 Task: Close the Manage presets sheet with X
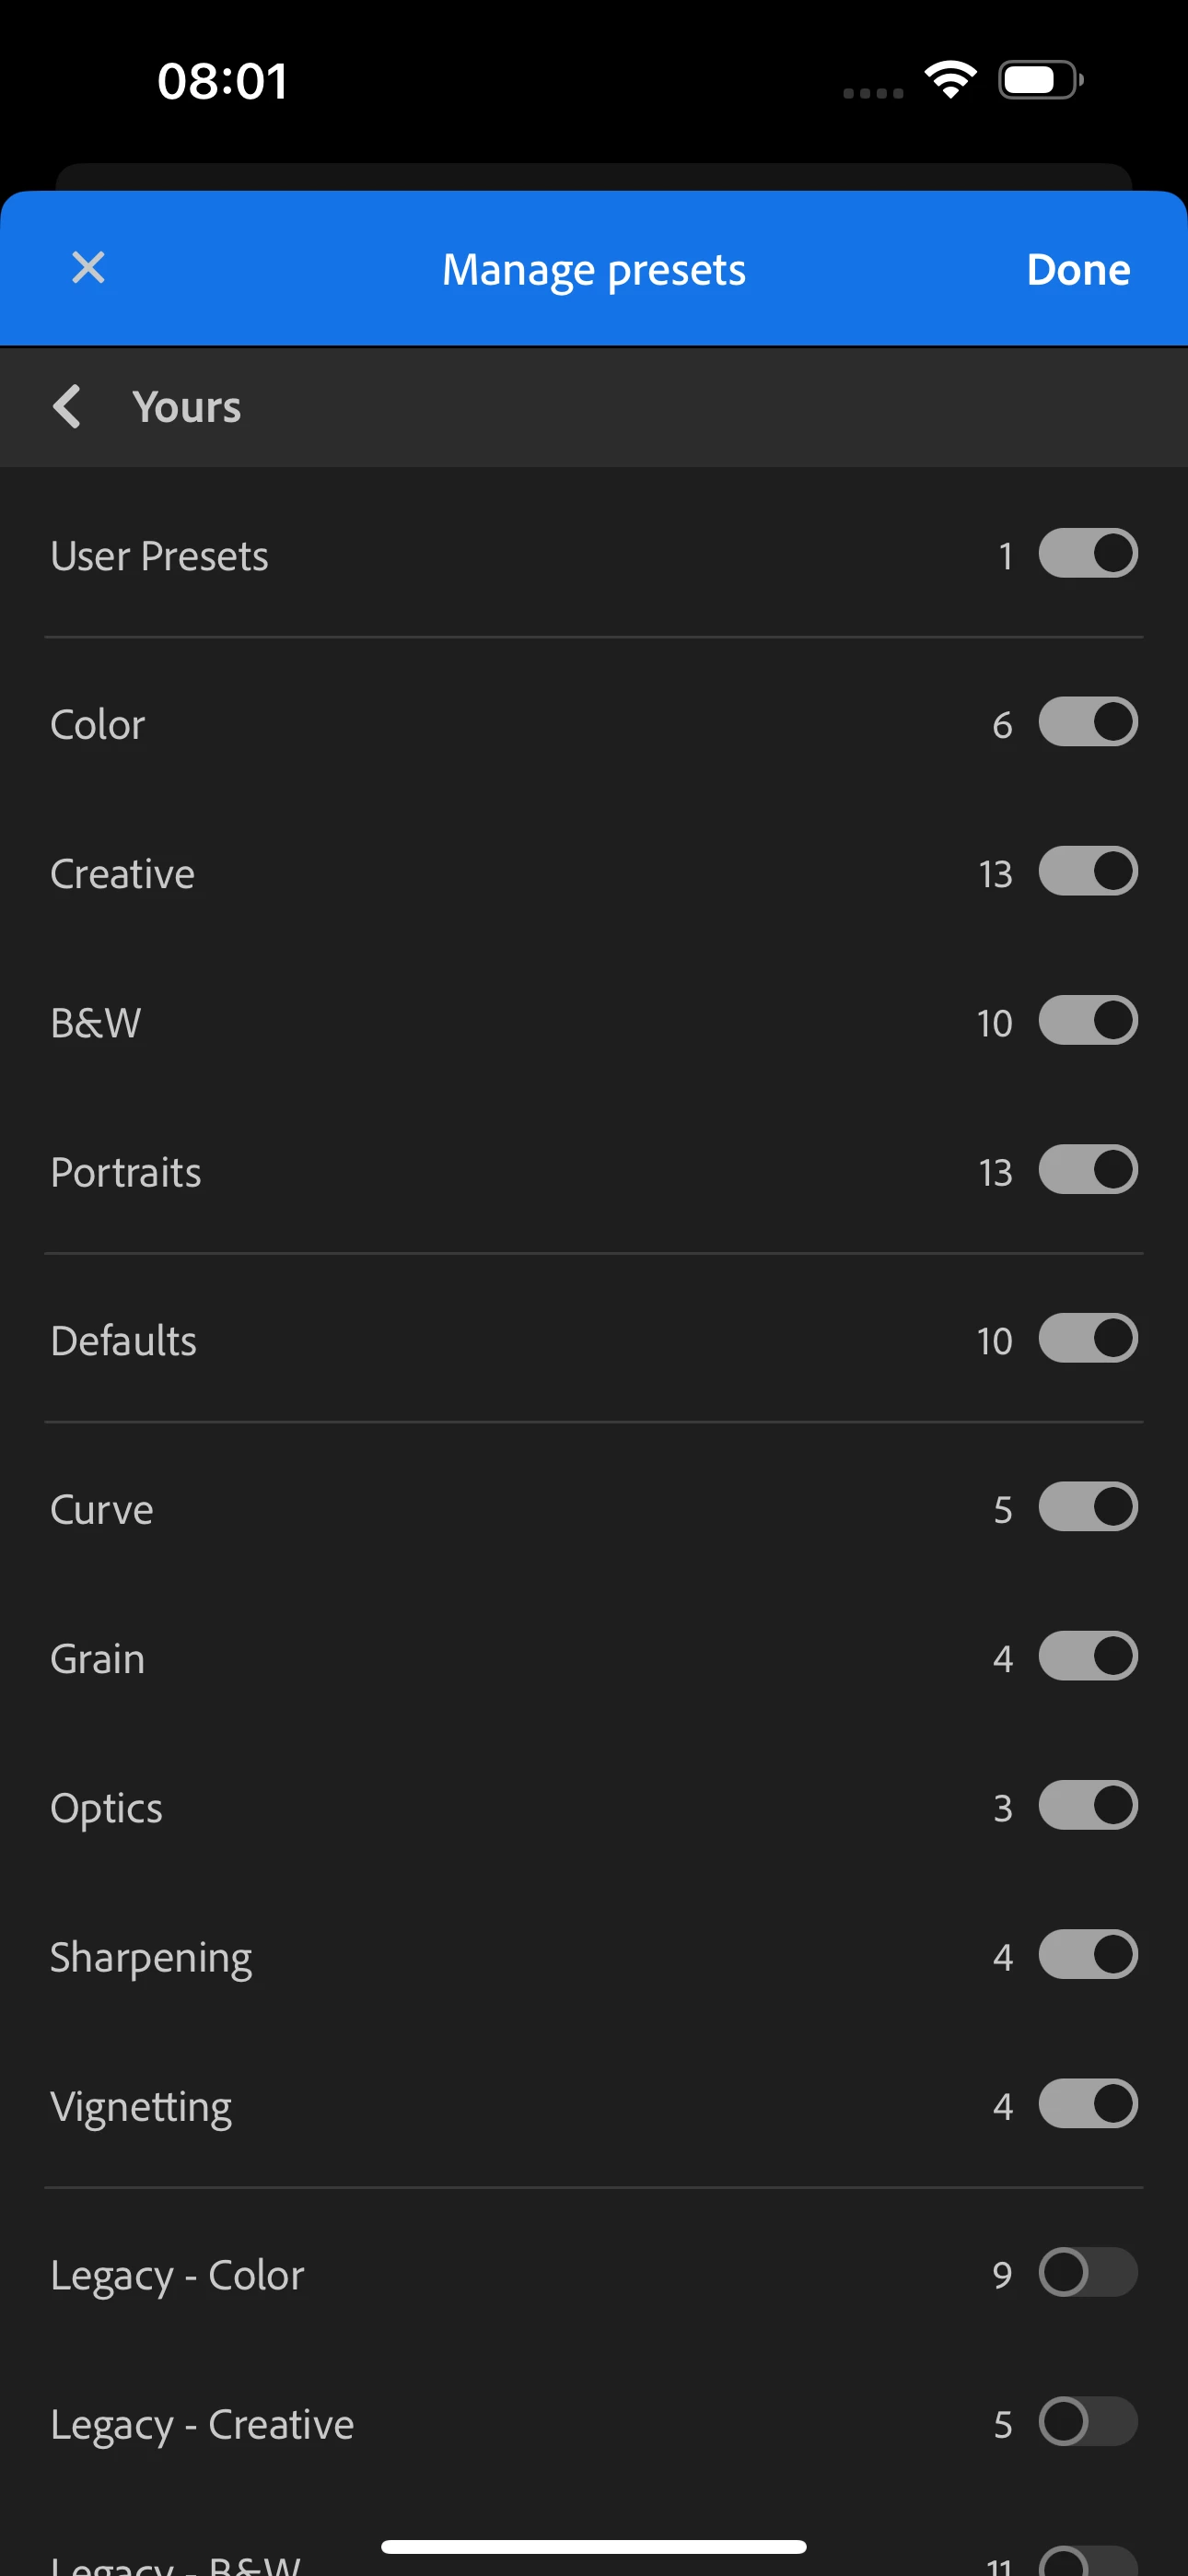[x=88, y=268]
